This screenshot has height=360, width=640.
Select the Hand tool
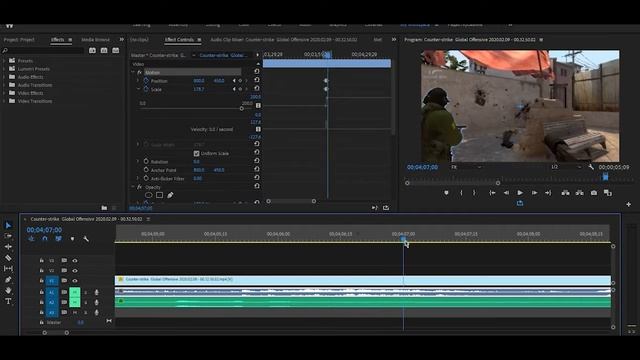(x=8, y=291)
